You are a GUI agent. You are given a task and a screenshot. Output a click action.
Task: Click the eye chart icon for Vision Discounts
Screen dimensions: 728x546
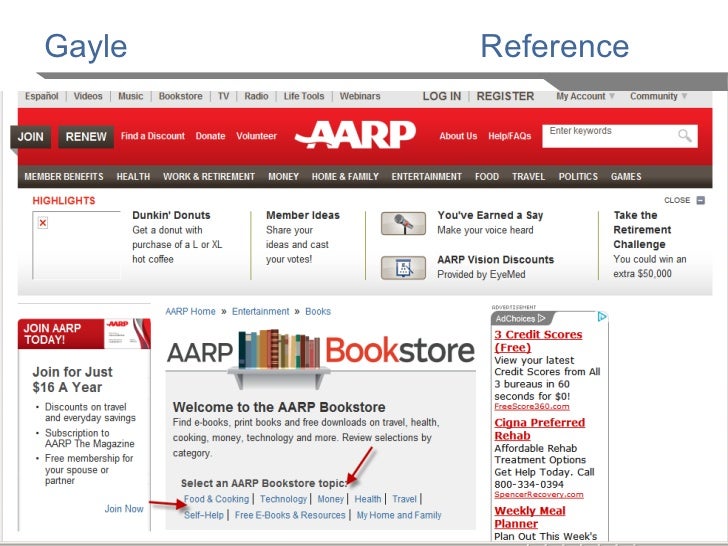403,268
